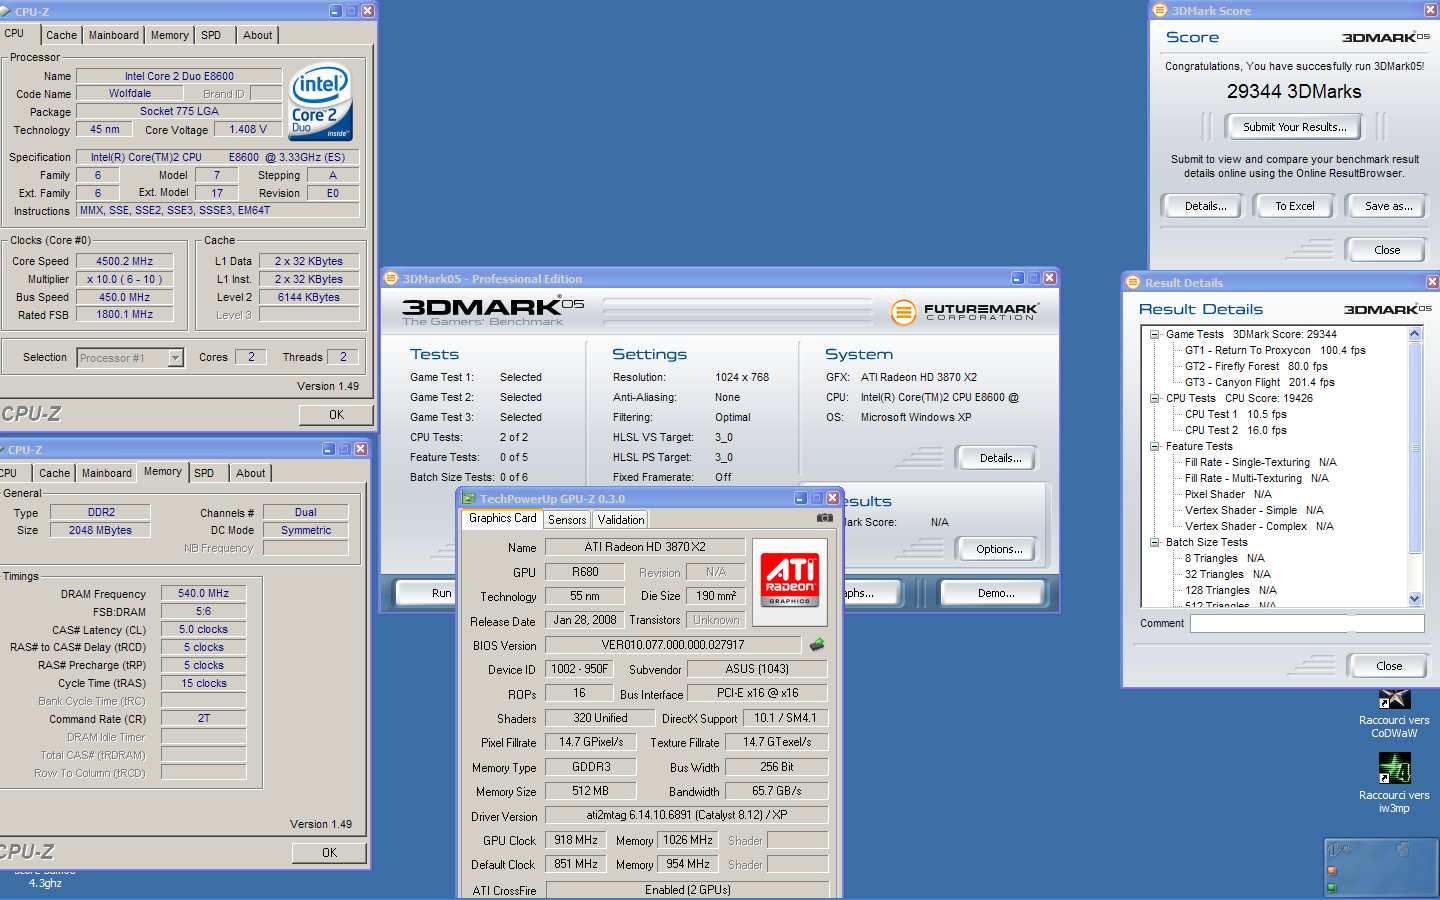The height and width of the screenshot is (900, 1440).
Task: Click the Result Details scroll-down arrow
Action: tap(1415, 599)
